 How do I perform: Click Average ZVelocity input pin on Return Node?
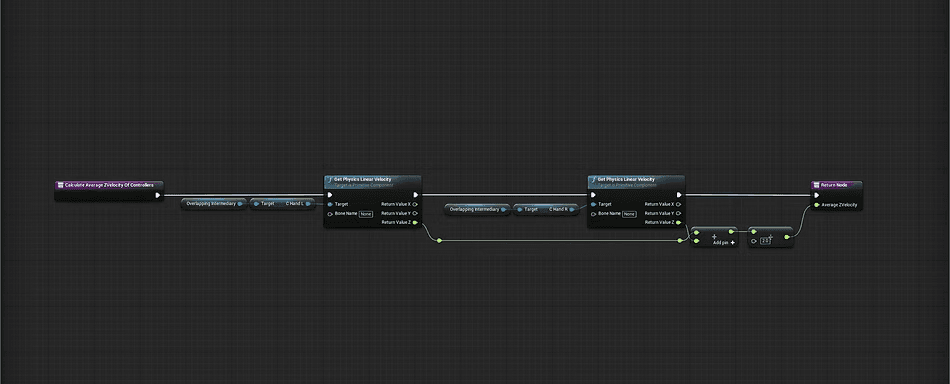click(817, 205)
